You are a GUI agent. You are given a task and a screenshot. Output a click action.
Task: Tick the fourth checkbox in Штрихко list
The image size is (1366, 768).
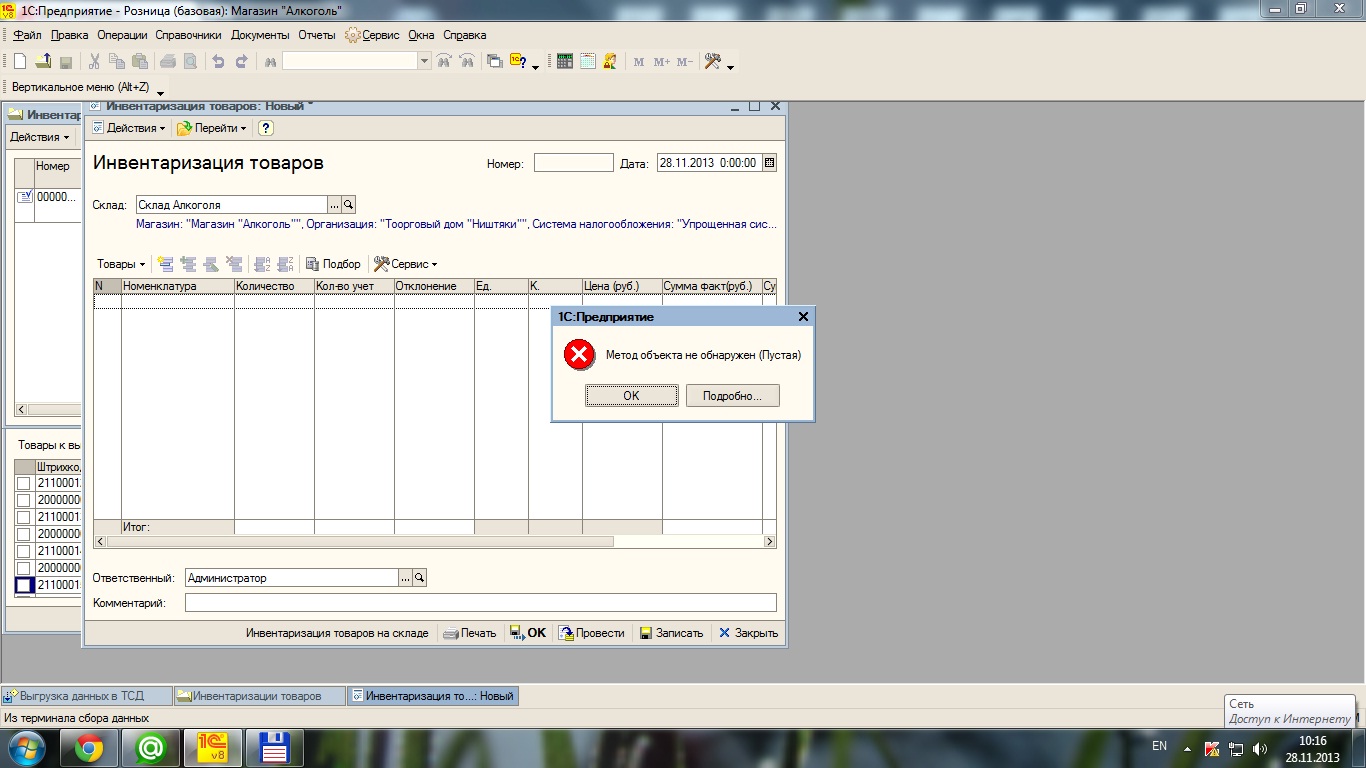click(24, 535)
